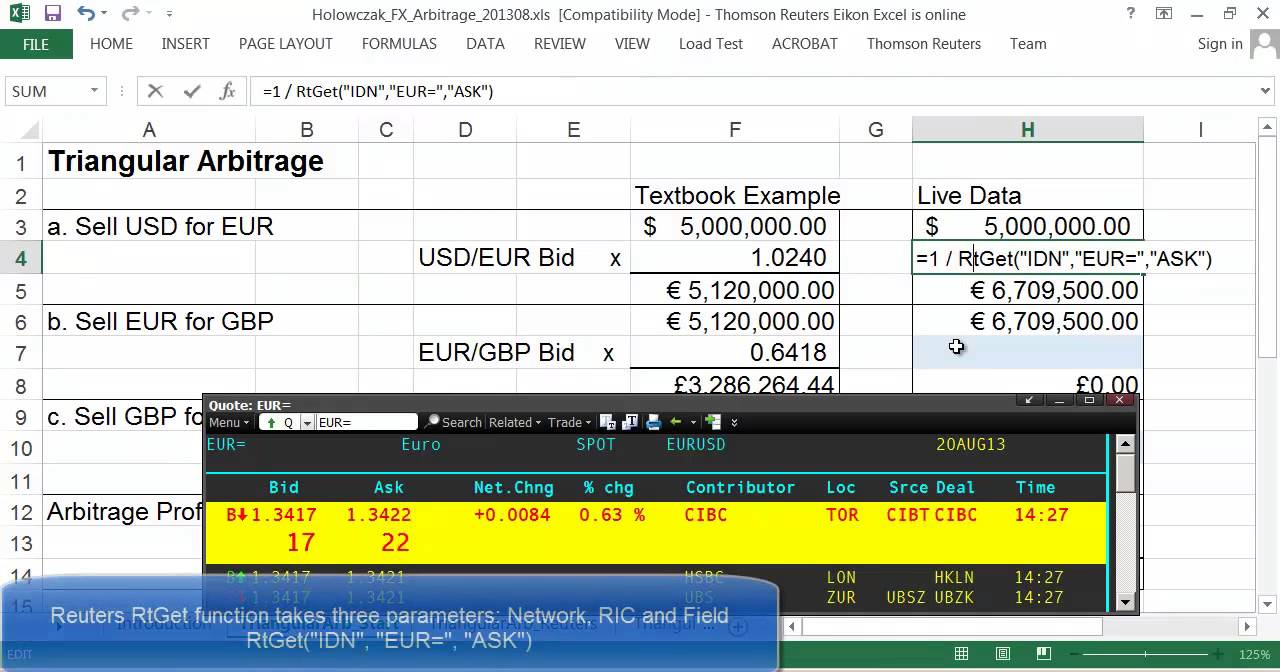Switch to the INSERT ribbon tab
1280x672 pixels.
point(185,44)
